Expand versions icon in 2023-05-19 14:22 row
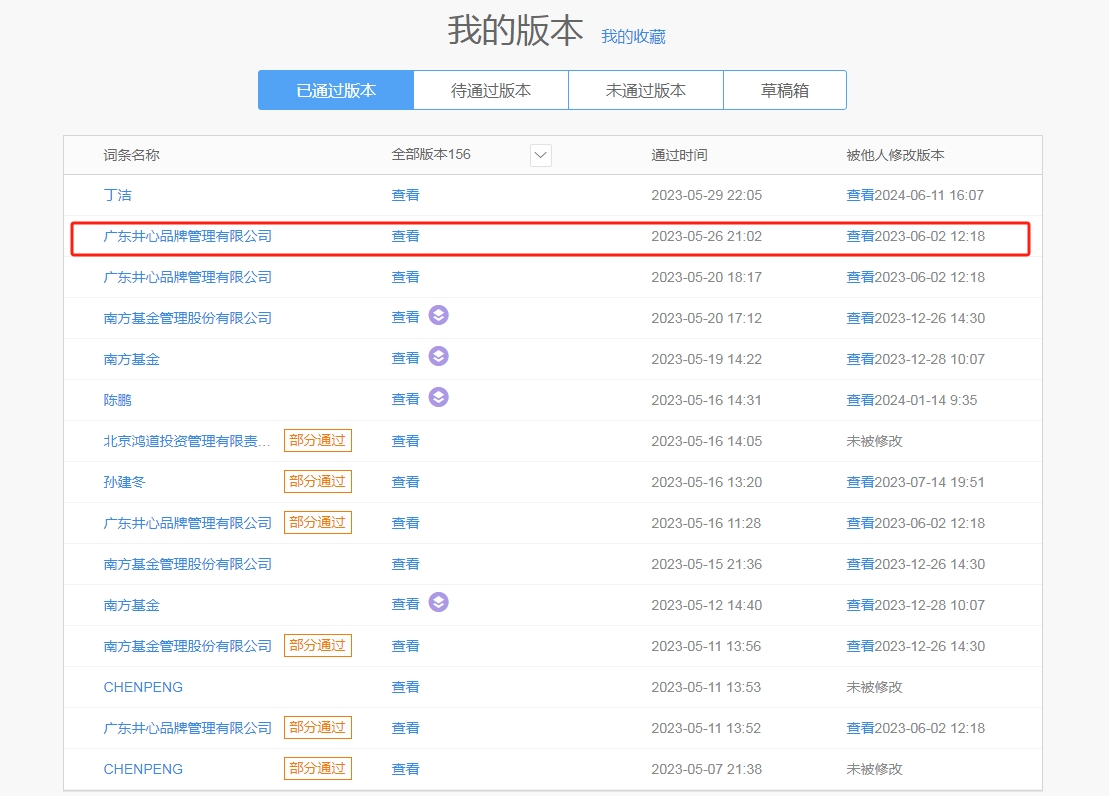Viewport: 1109px width, 796px height. point(439,357)
